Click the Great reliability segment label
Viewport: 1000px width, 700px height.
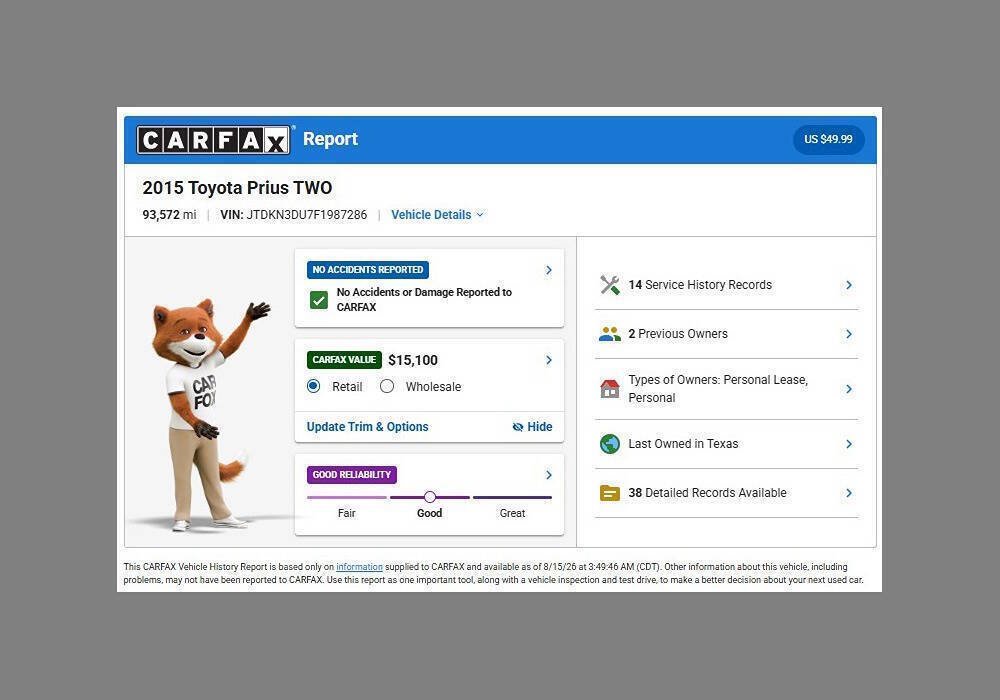click(512, 513)
